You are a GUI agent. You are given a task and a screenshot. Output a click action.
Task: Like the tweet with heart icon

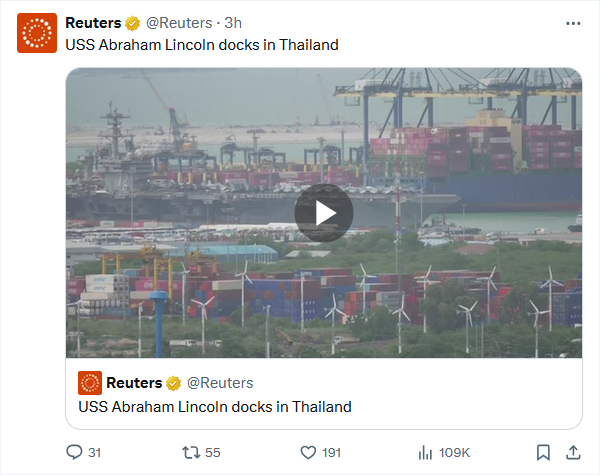[308, 452]
